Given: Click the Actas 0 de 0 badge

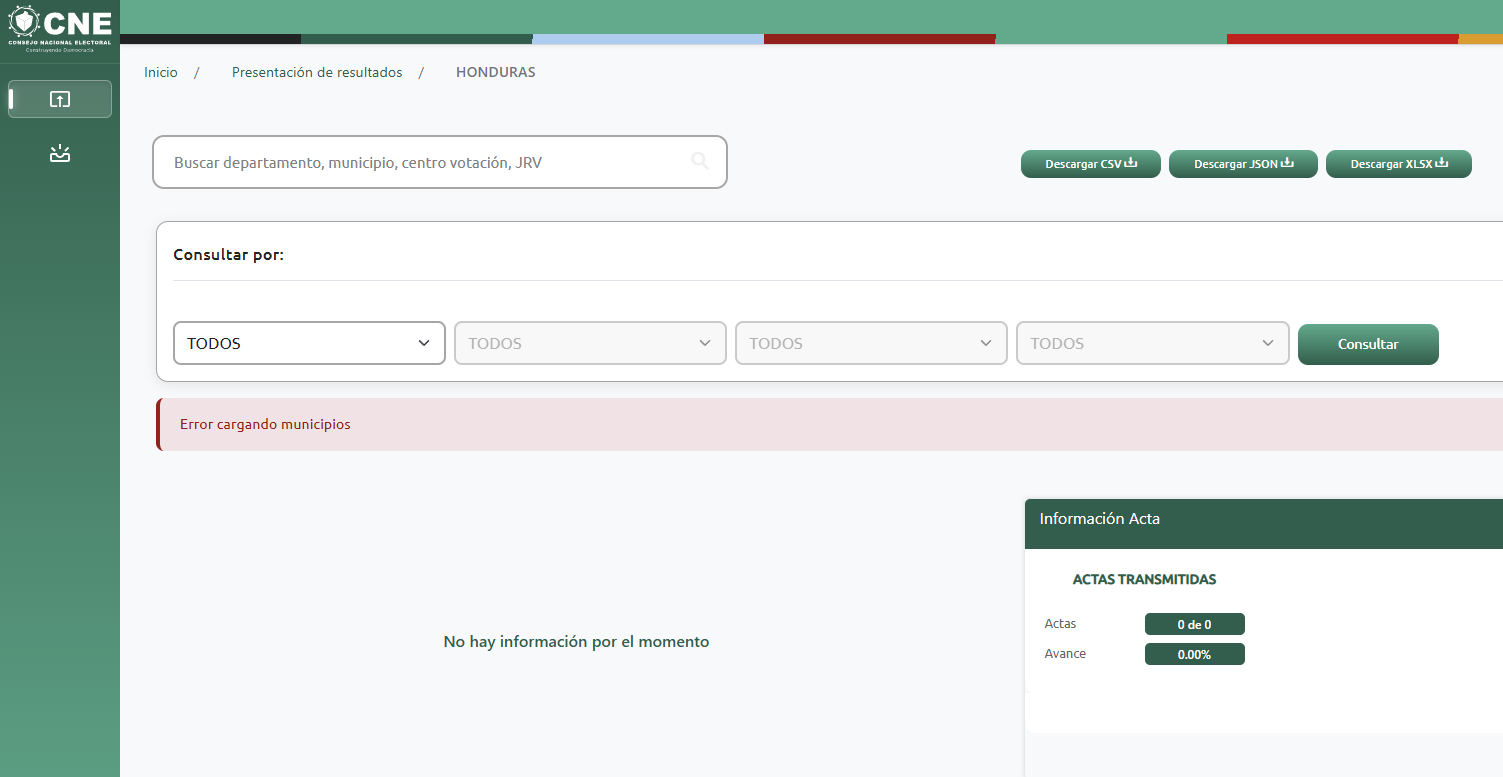Looking at the screenshot, I should click(1194, 624).
